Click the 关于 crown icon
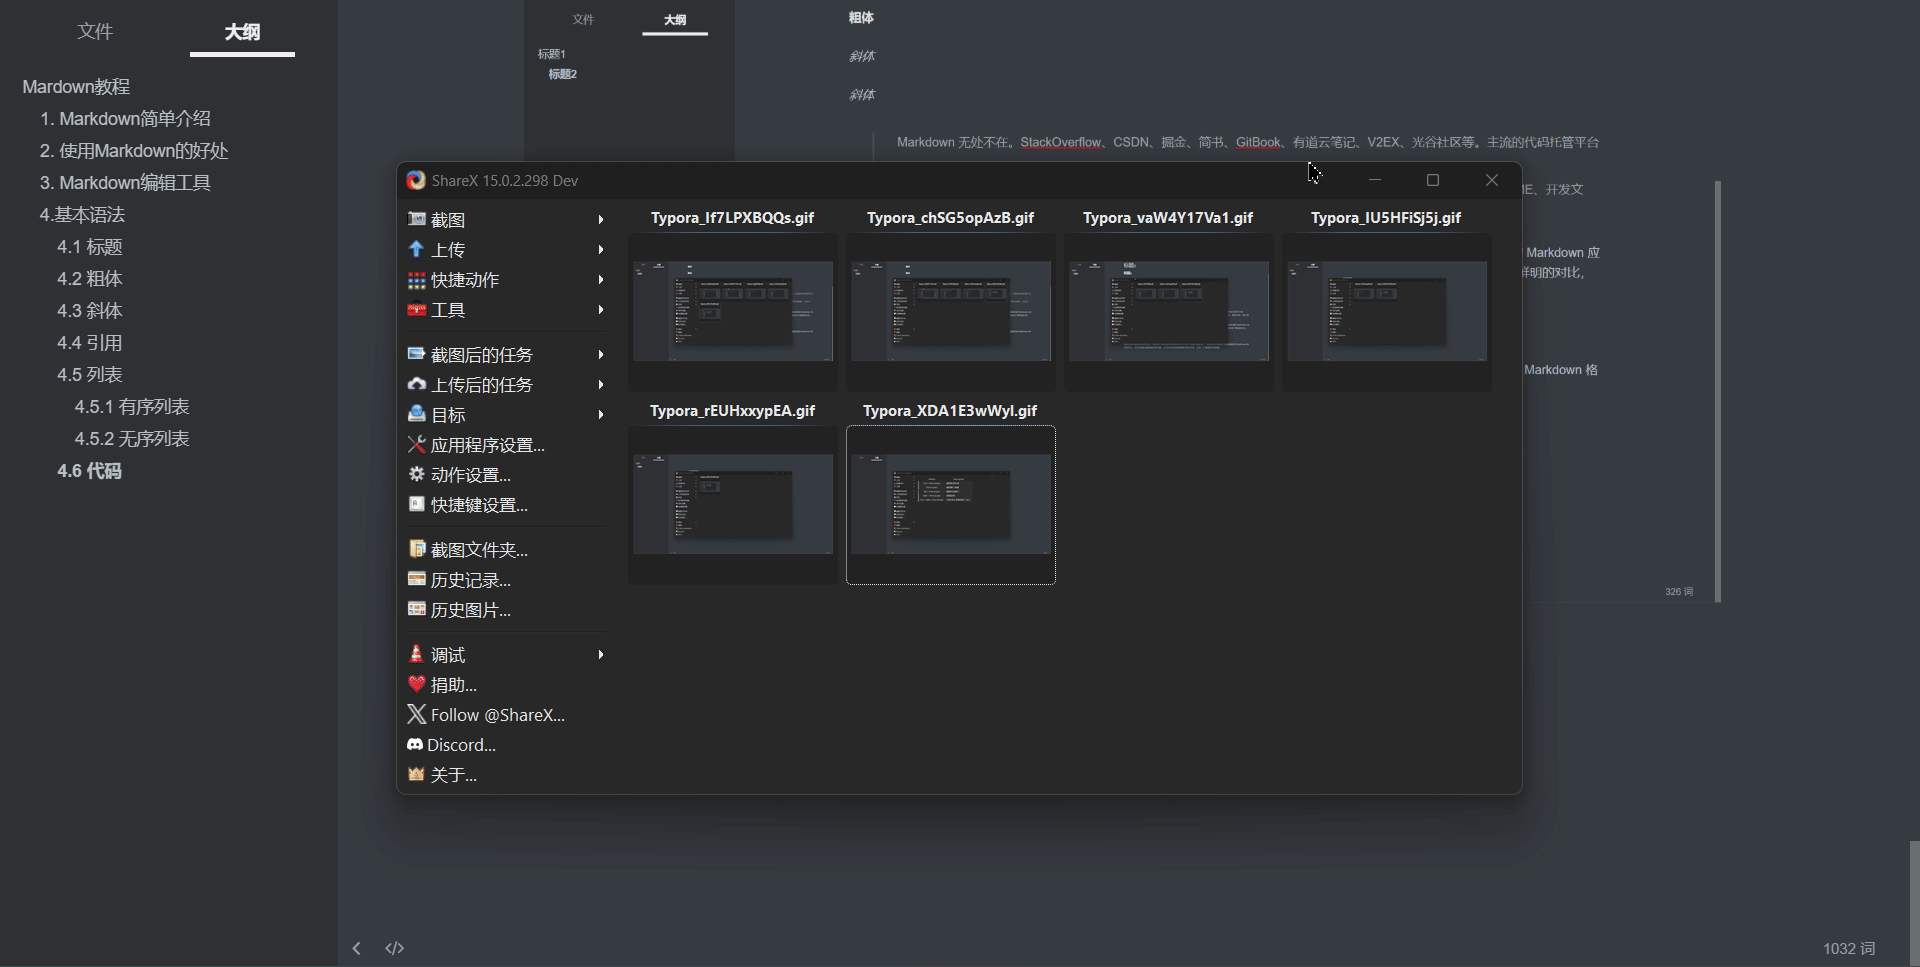The height and width of the screenshot is (967, 1920). pos(417,774)
